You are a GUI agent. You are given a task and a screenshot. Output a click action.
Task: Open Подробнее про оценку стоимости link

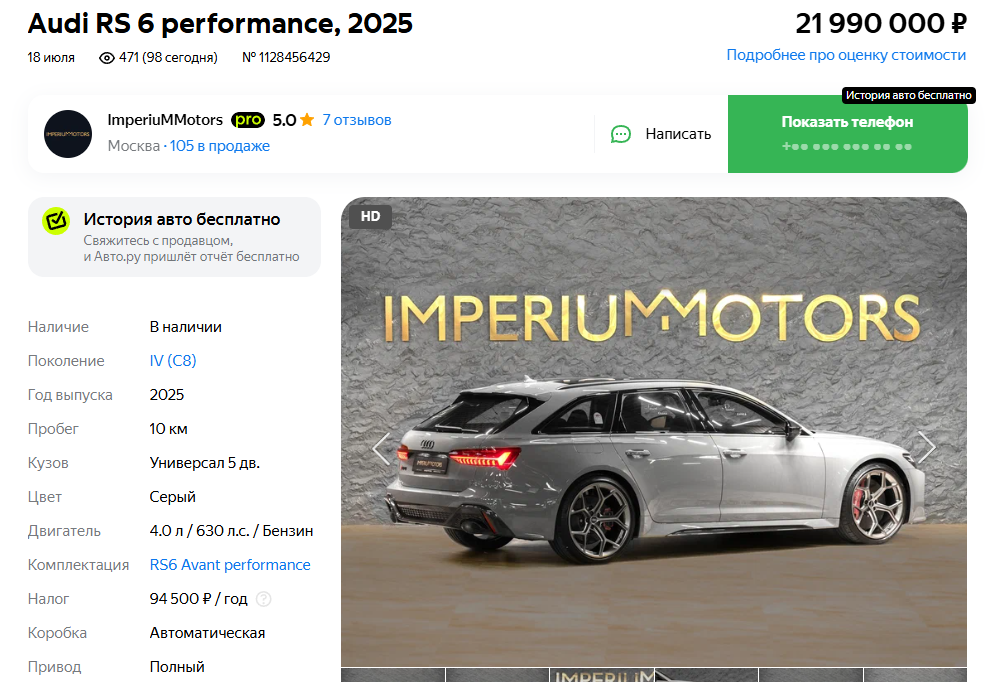[x=846, y=55]
